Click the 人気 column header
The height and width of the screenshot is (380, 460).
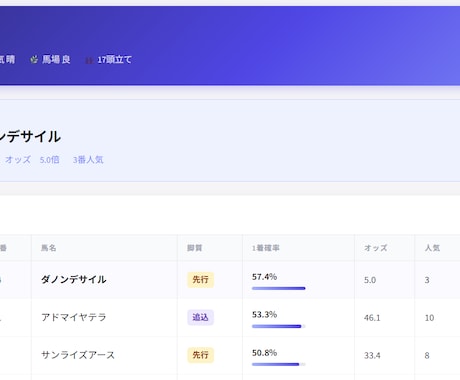pos(432,248)
